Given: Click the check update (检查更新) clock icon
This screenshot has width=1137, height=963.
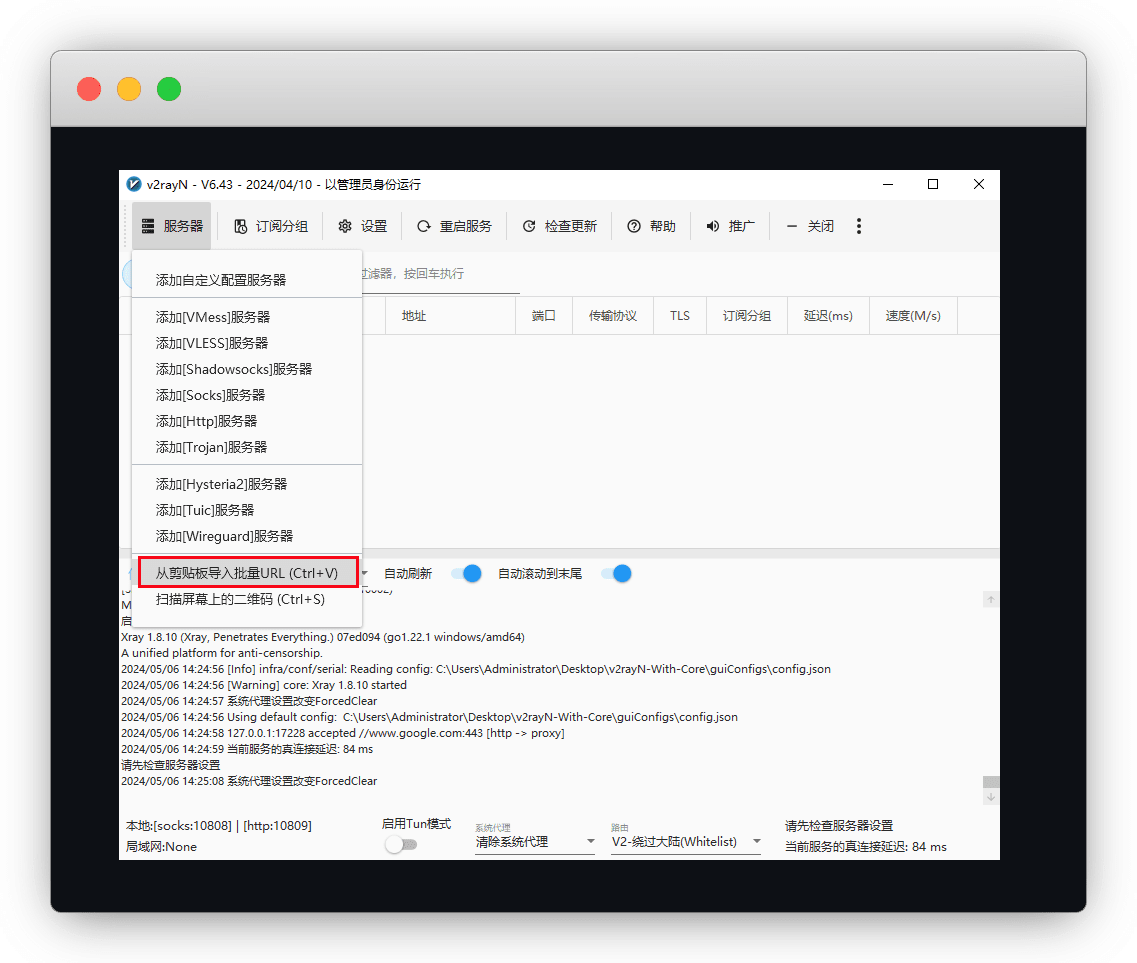Looking at the screenshot, I should tap(529, 226).
